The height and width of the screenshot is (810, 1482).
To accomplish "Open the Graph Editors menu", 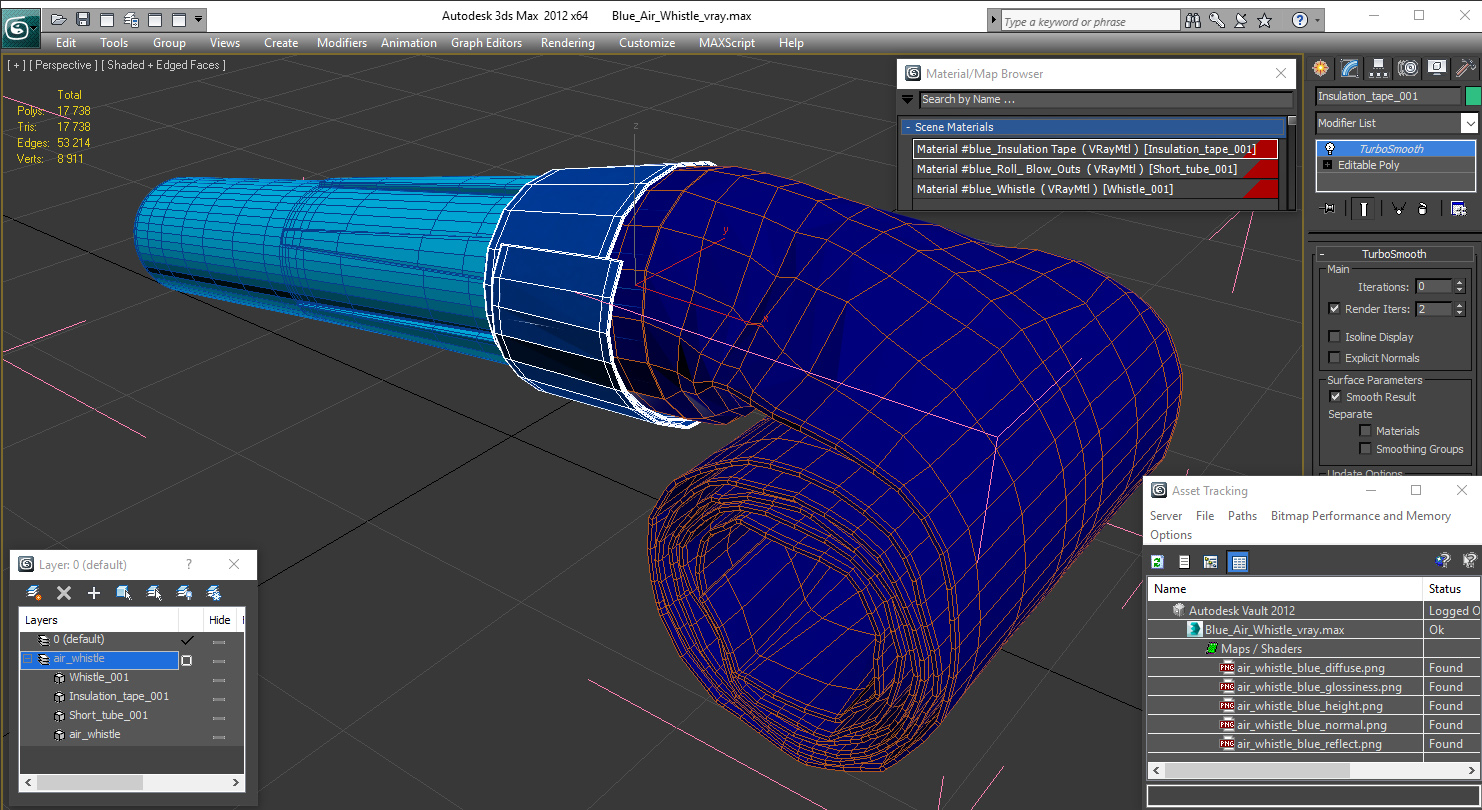I will point(486,43).
